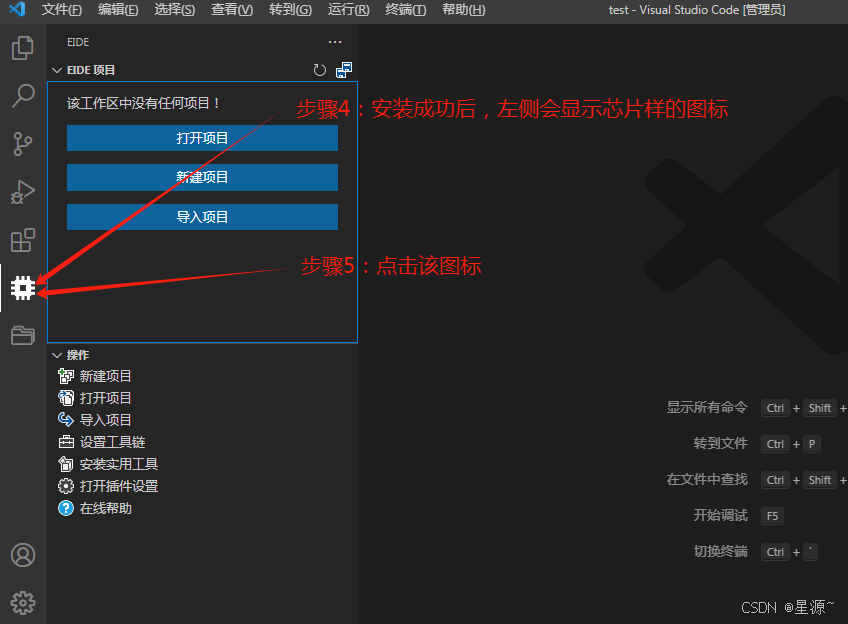Click the blue 导入项目 button

tap(202, 217)
